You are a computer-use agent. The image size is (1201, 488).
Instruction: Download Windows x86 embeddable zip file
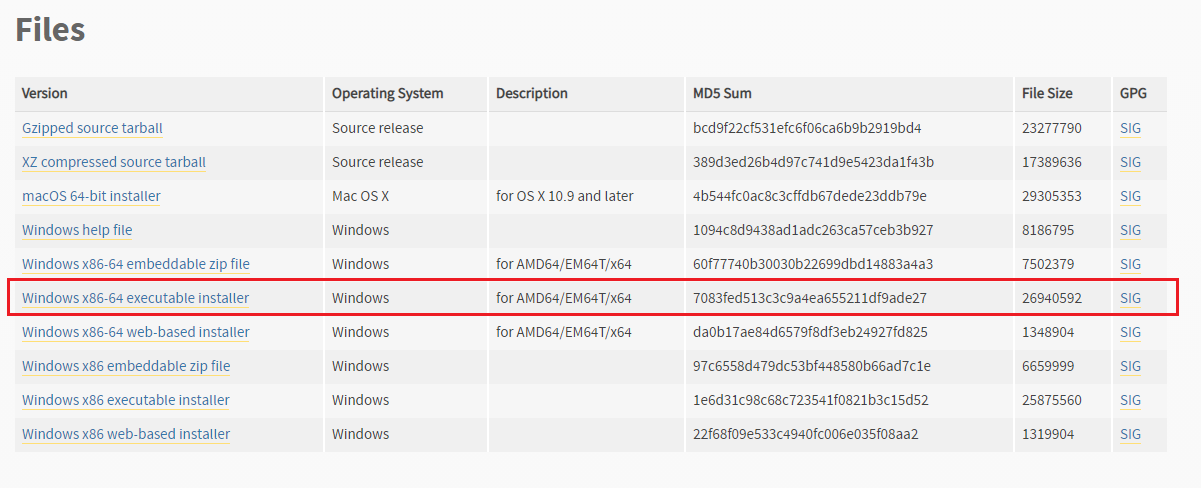(x=126, y=366)
